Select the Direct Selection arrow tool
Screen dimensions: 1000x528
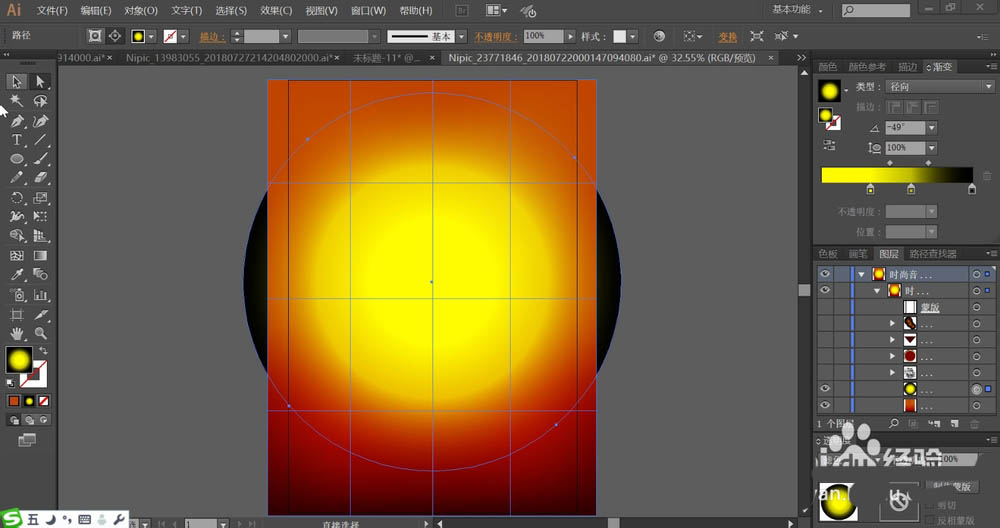pos(40,82)
